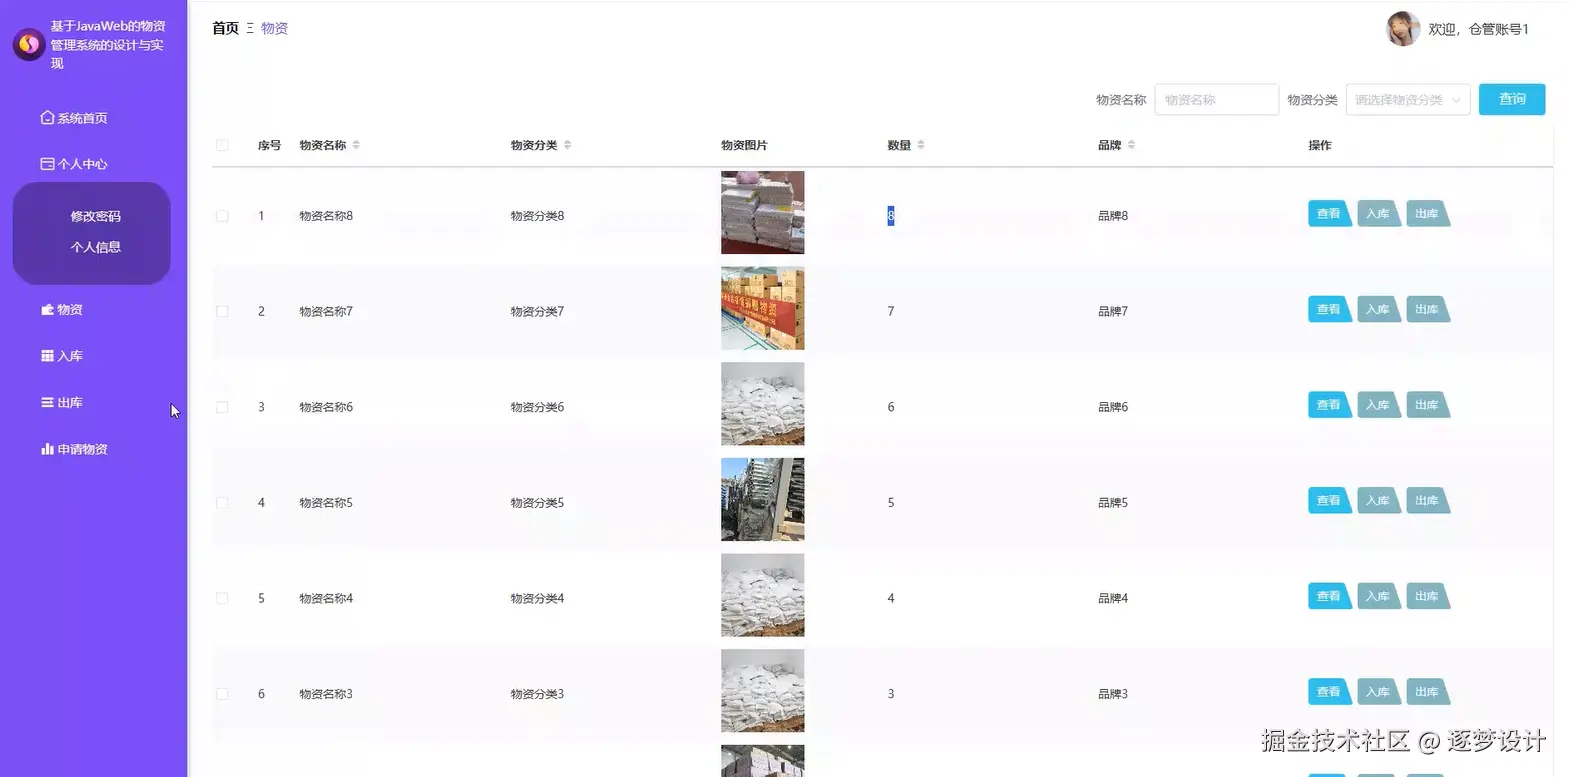Open the image thumbnail for 物资名称8

click(x=762, y=212)
